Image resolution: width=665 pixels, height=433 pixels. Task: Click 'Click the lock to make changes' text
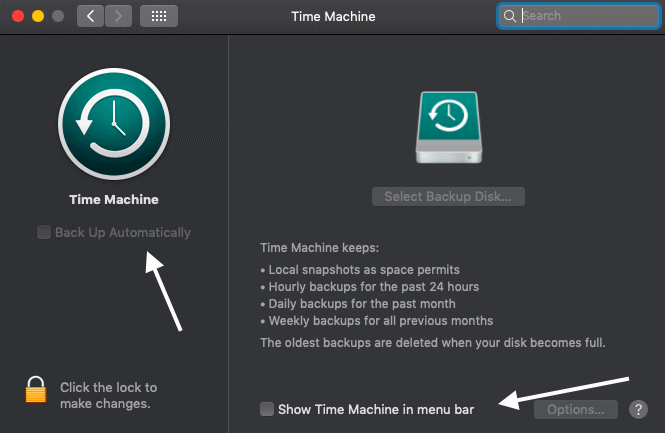tap(109, 395)
